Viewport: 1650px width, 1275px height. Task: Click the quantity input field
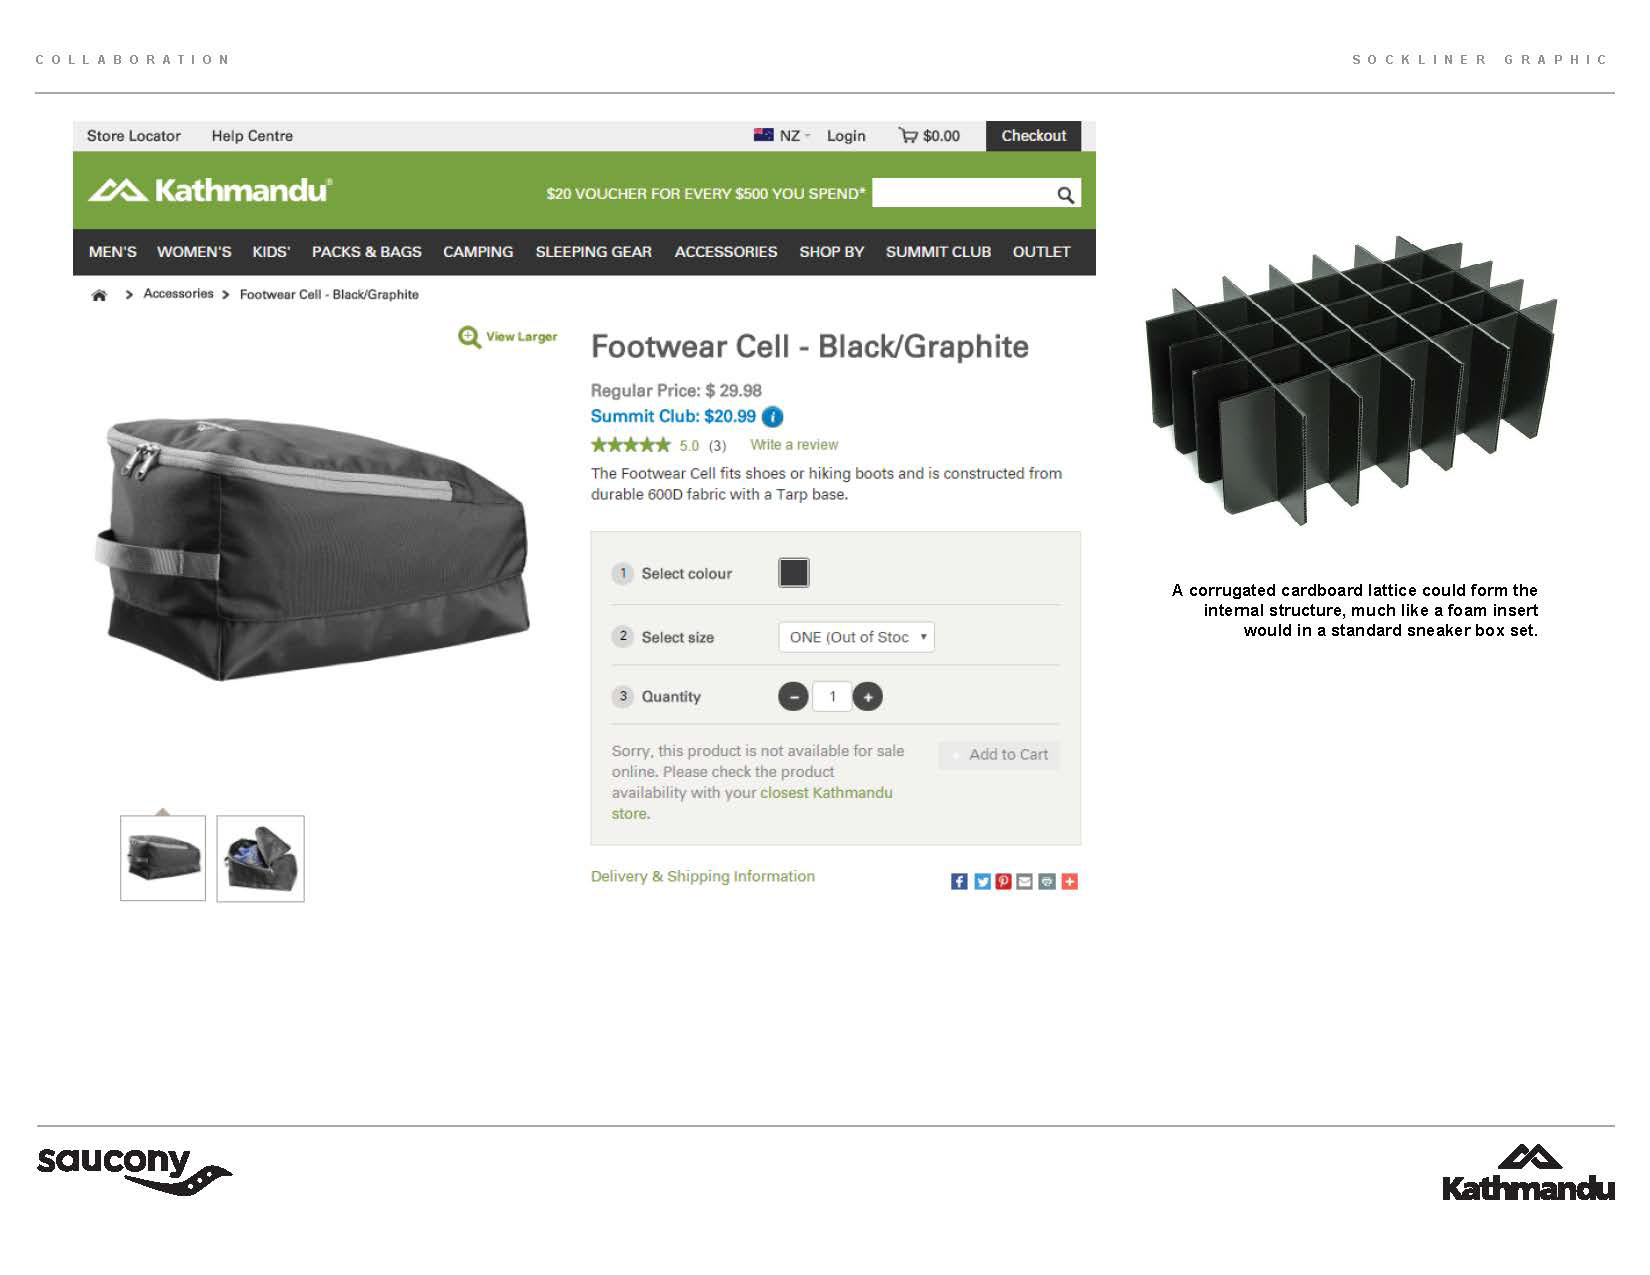832,697
